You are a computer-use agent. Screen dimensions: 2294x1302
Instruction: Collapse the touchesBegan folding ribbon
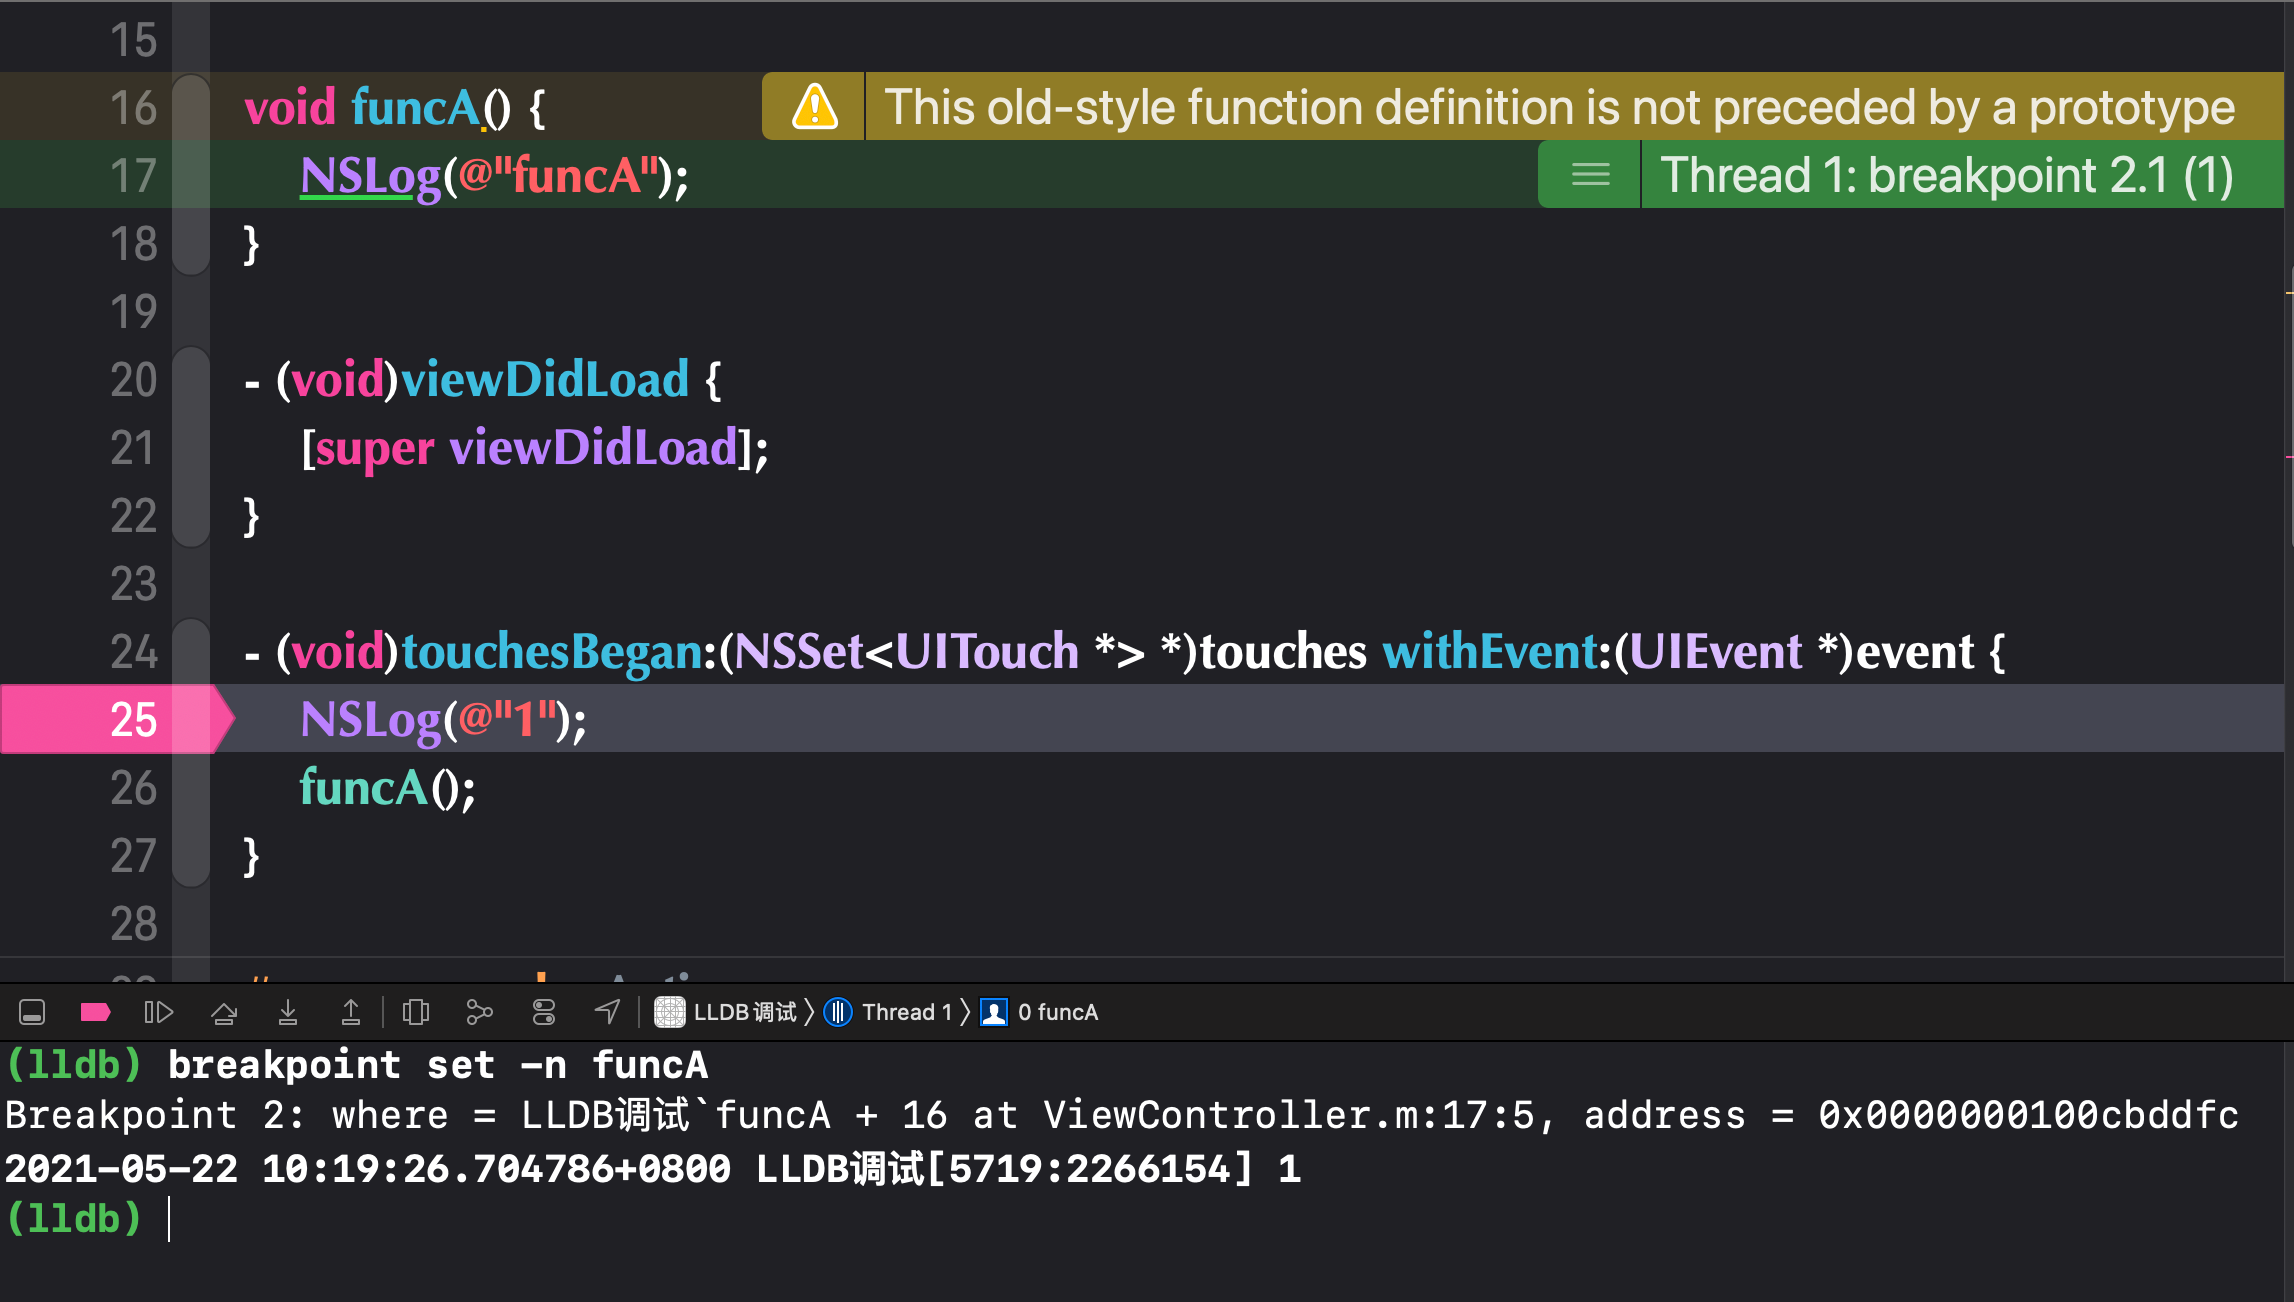(191, 753)
